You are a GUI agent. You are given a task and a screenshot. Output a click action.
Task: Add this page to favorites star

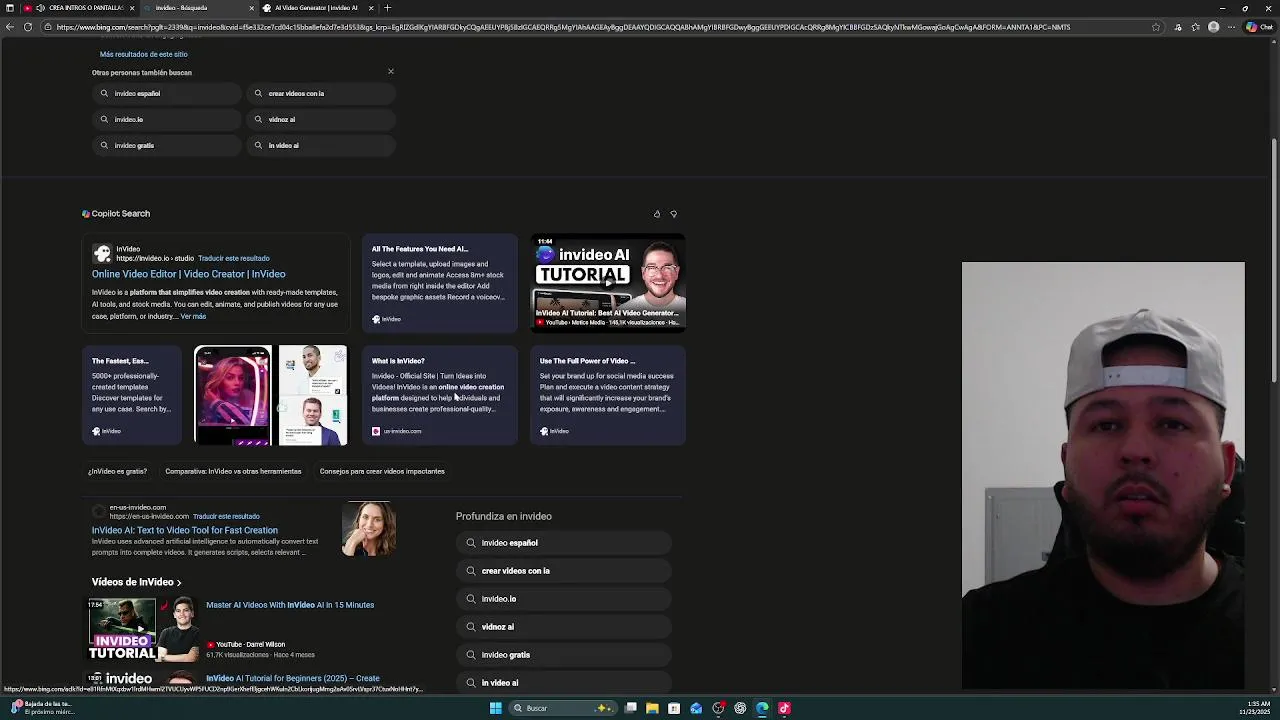point(1156,27)
